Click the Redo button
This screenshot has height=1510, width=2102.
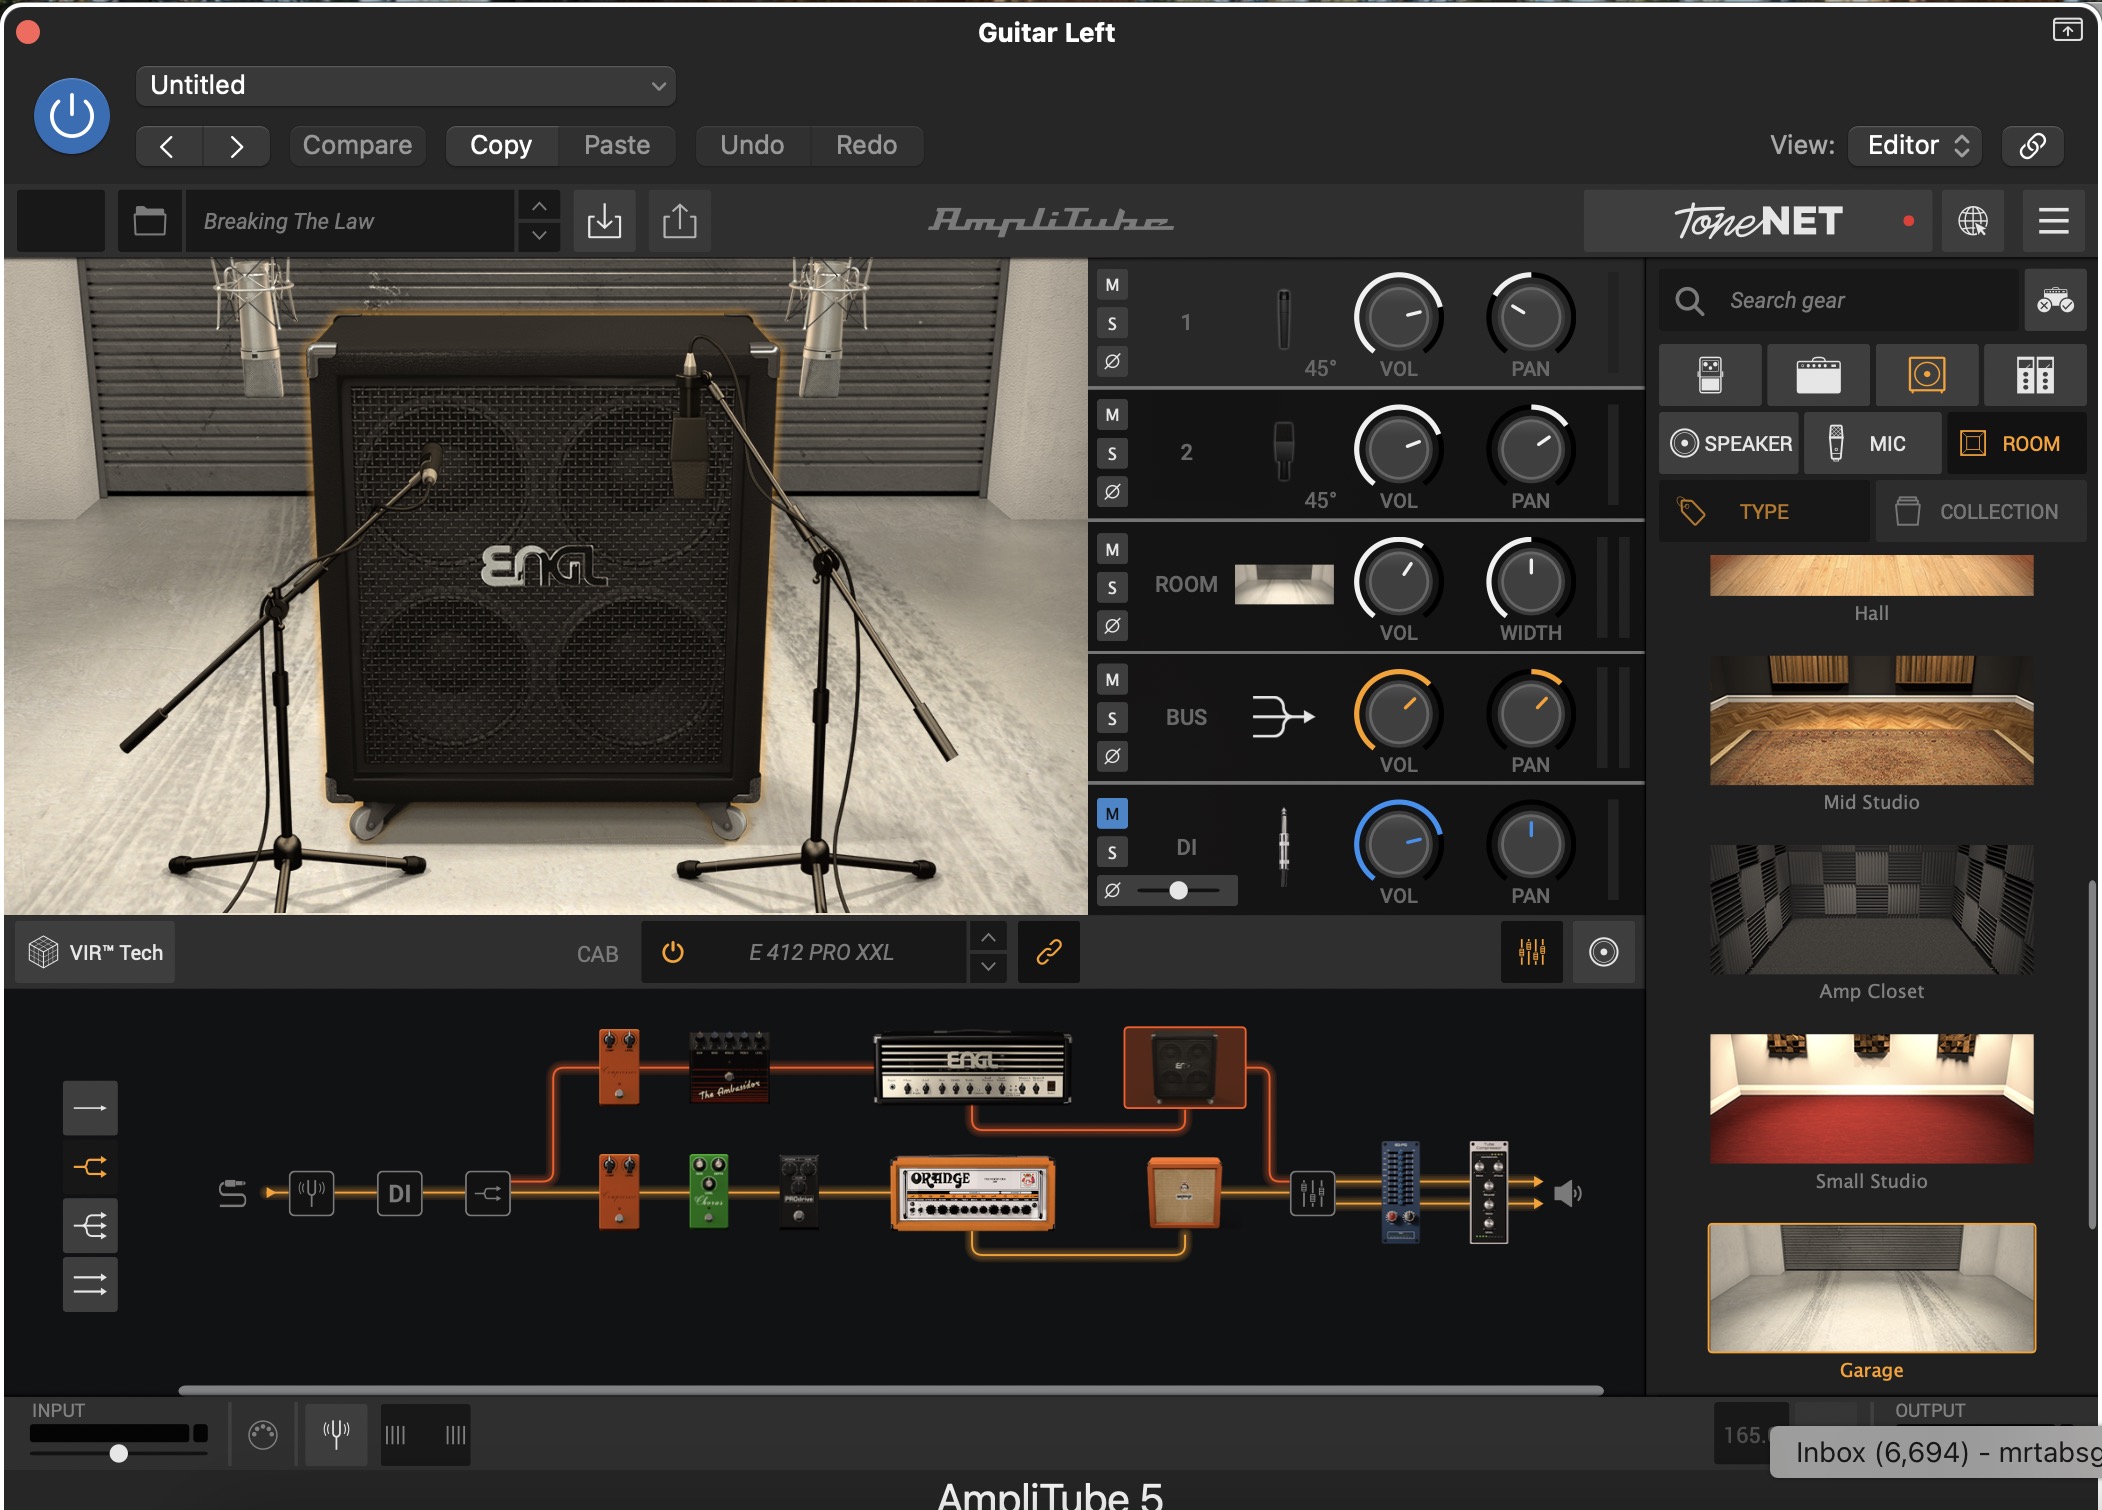pos(866,146)
